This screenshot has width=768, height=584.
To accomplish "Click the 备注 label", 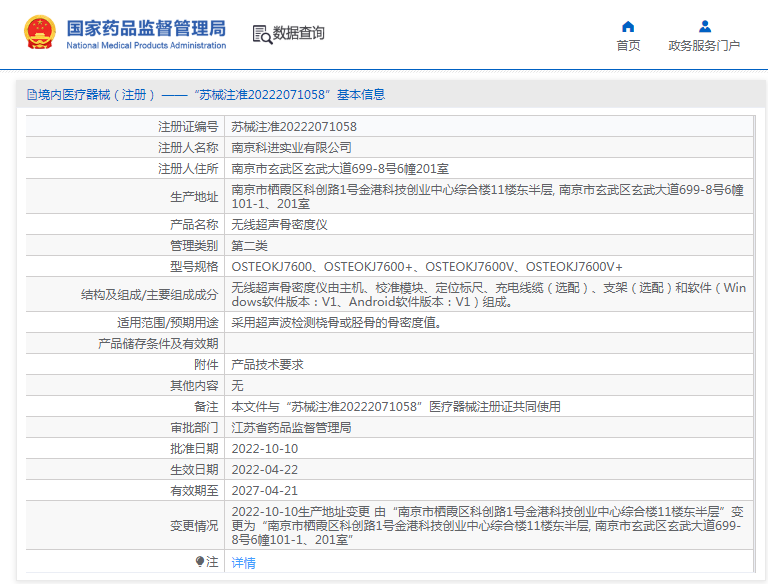I will coord(206,407).
